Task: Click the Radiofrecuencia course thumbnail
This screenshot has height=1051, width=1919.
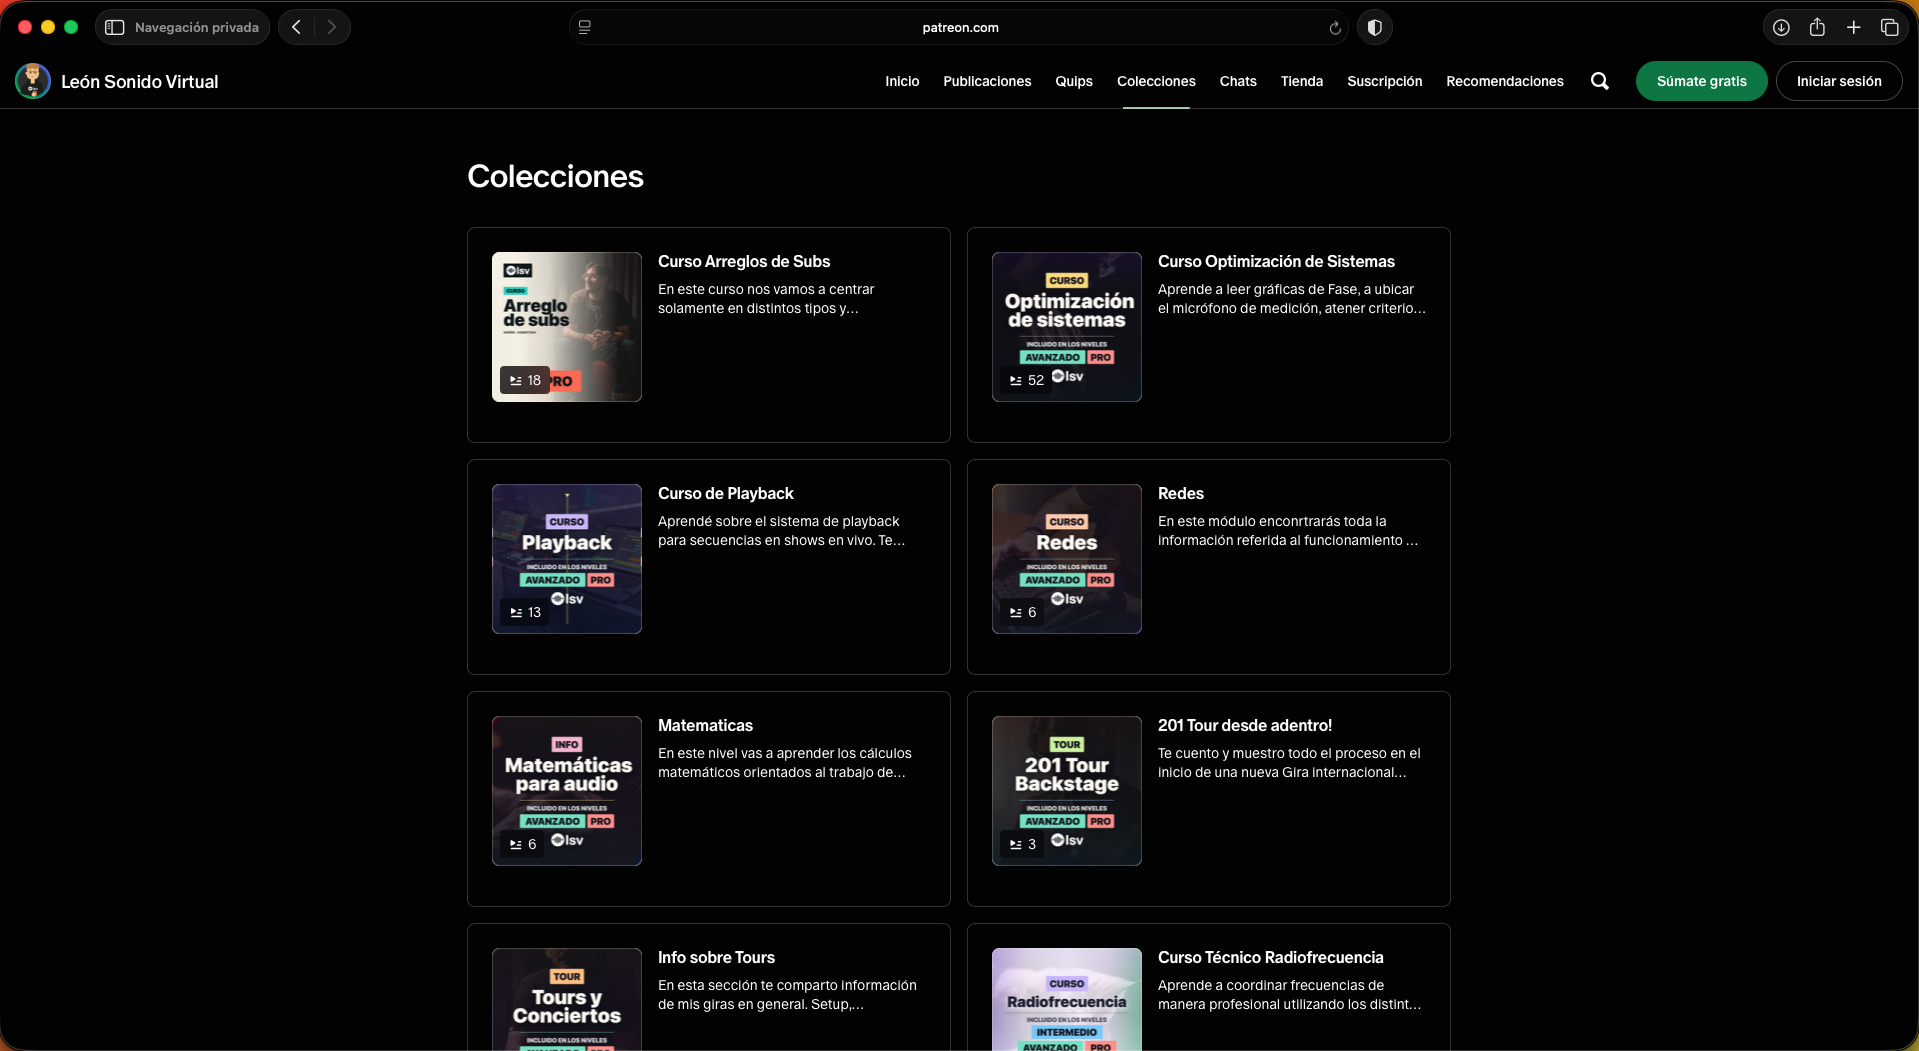Action: 1067,999
